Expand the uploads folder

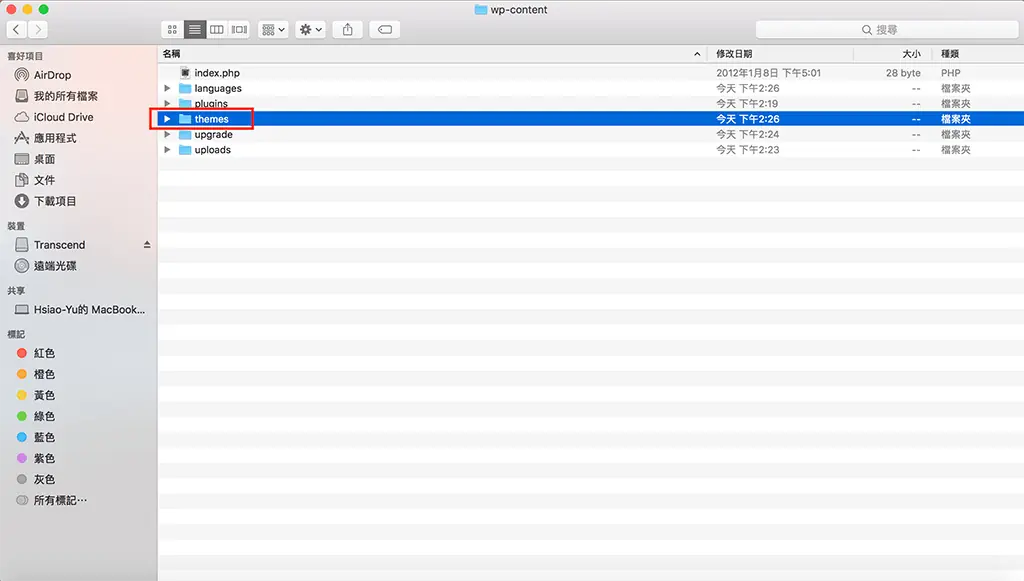167,149
